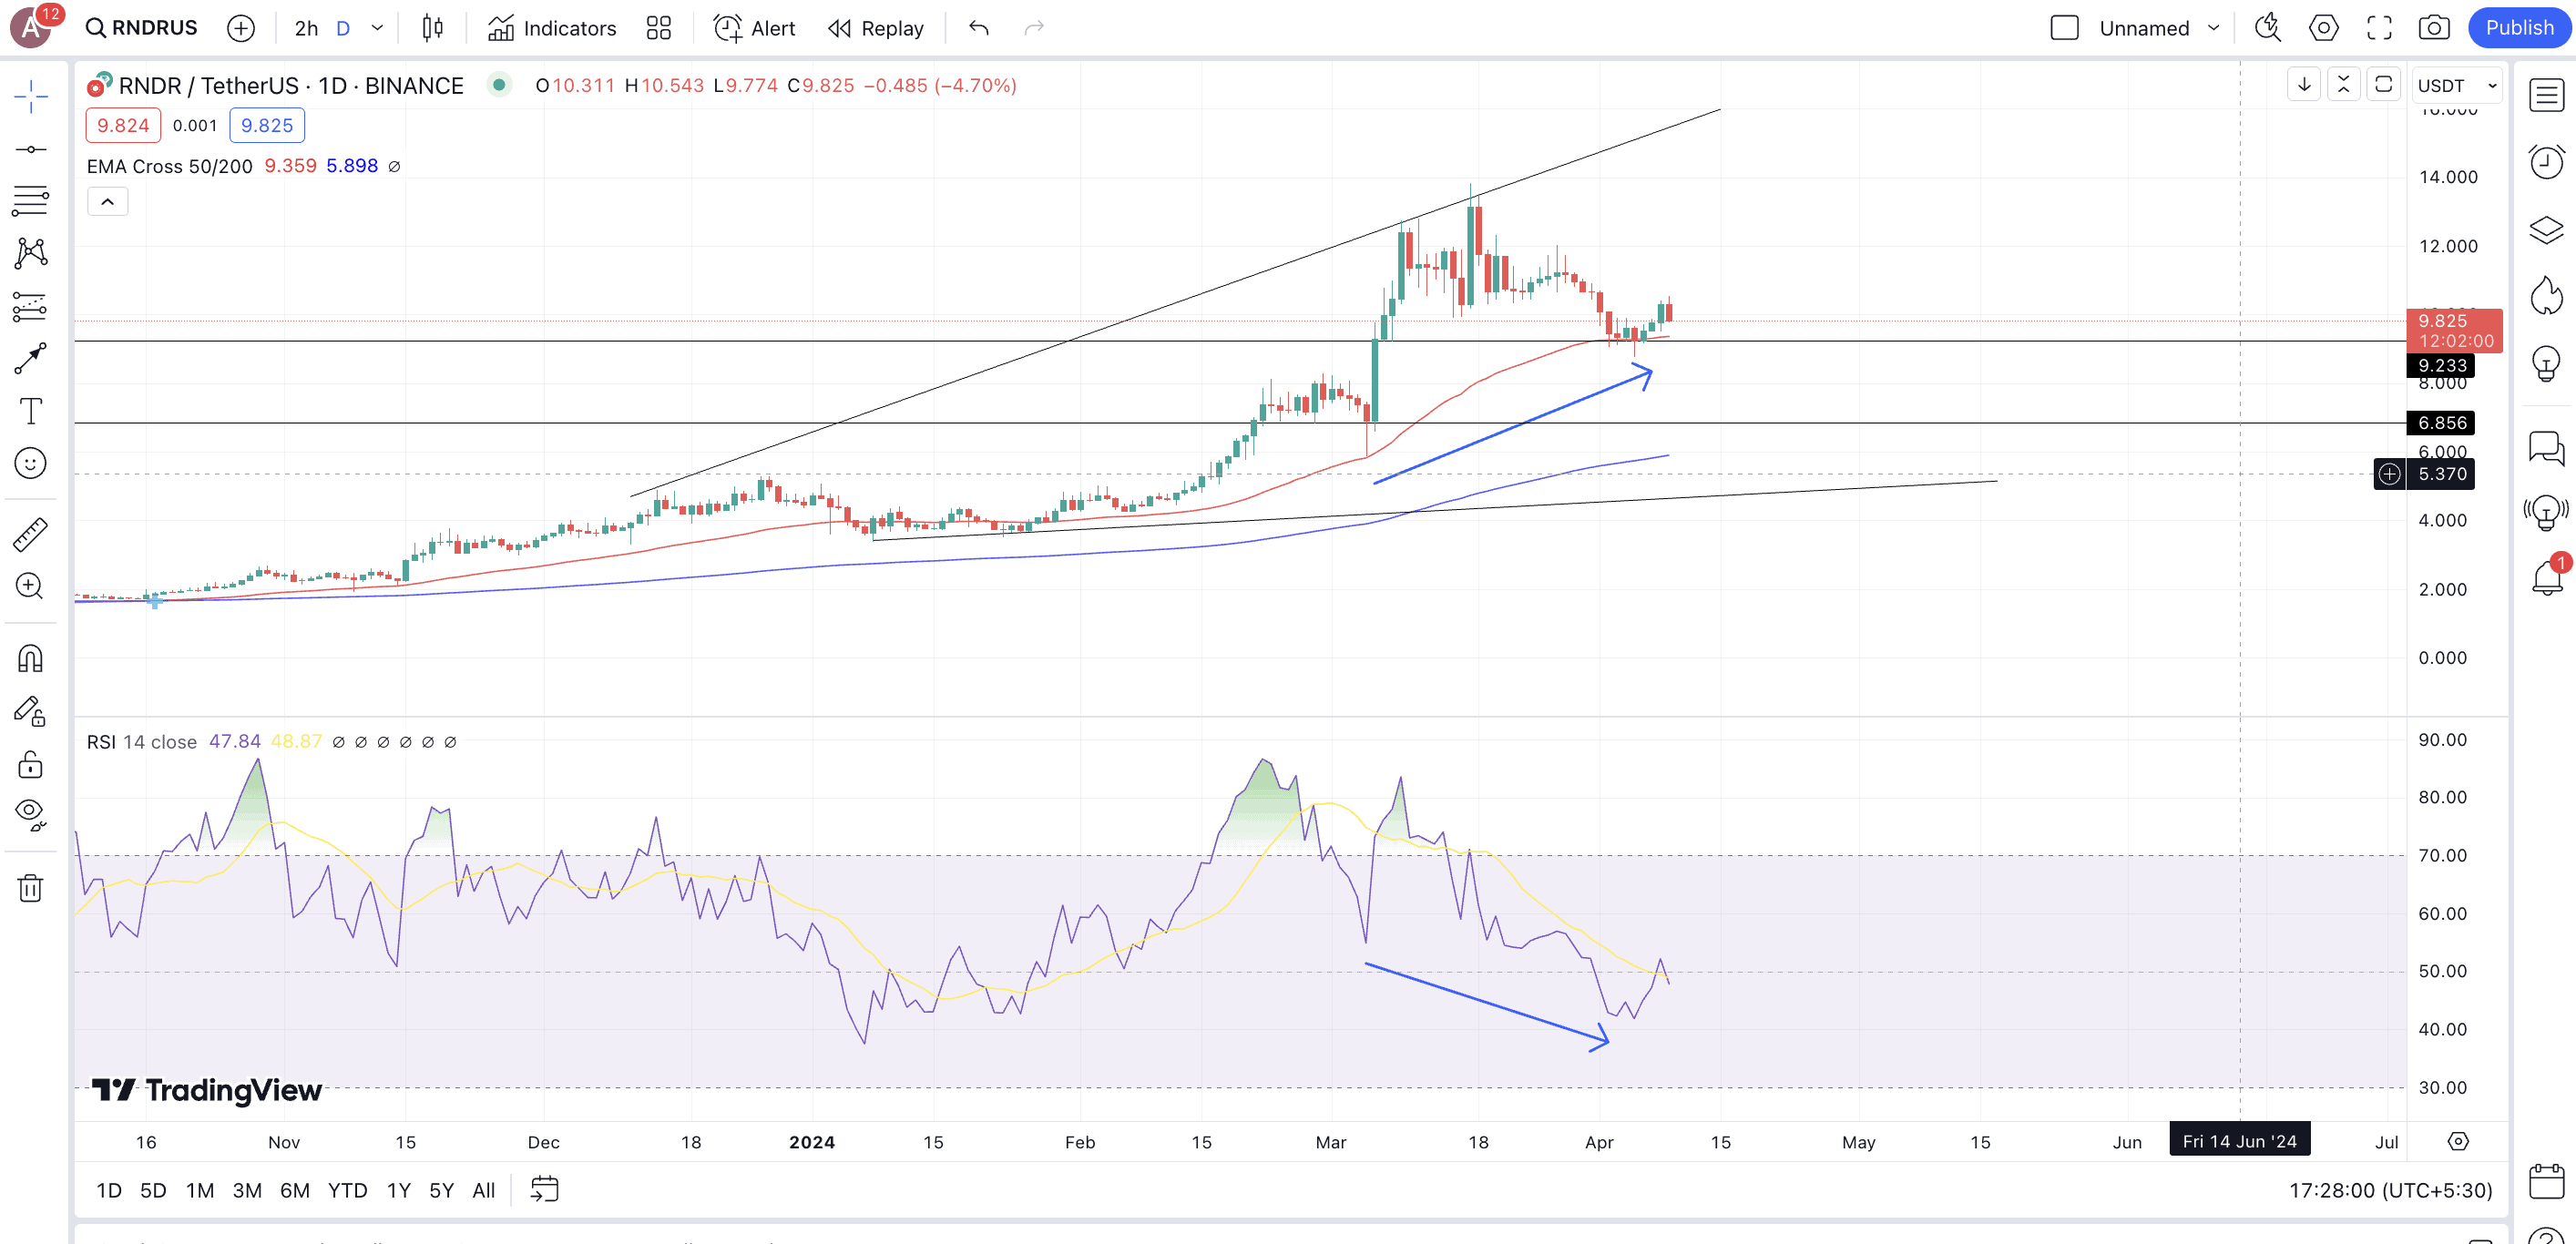Open the USDT currency dropdown
The width and height of the screenshot is (2576, 1244).
pyautogui.click(x=2456, y=86)
